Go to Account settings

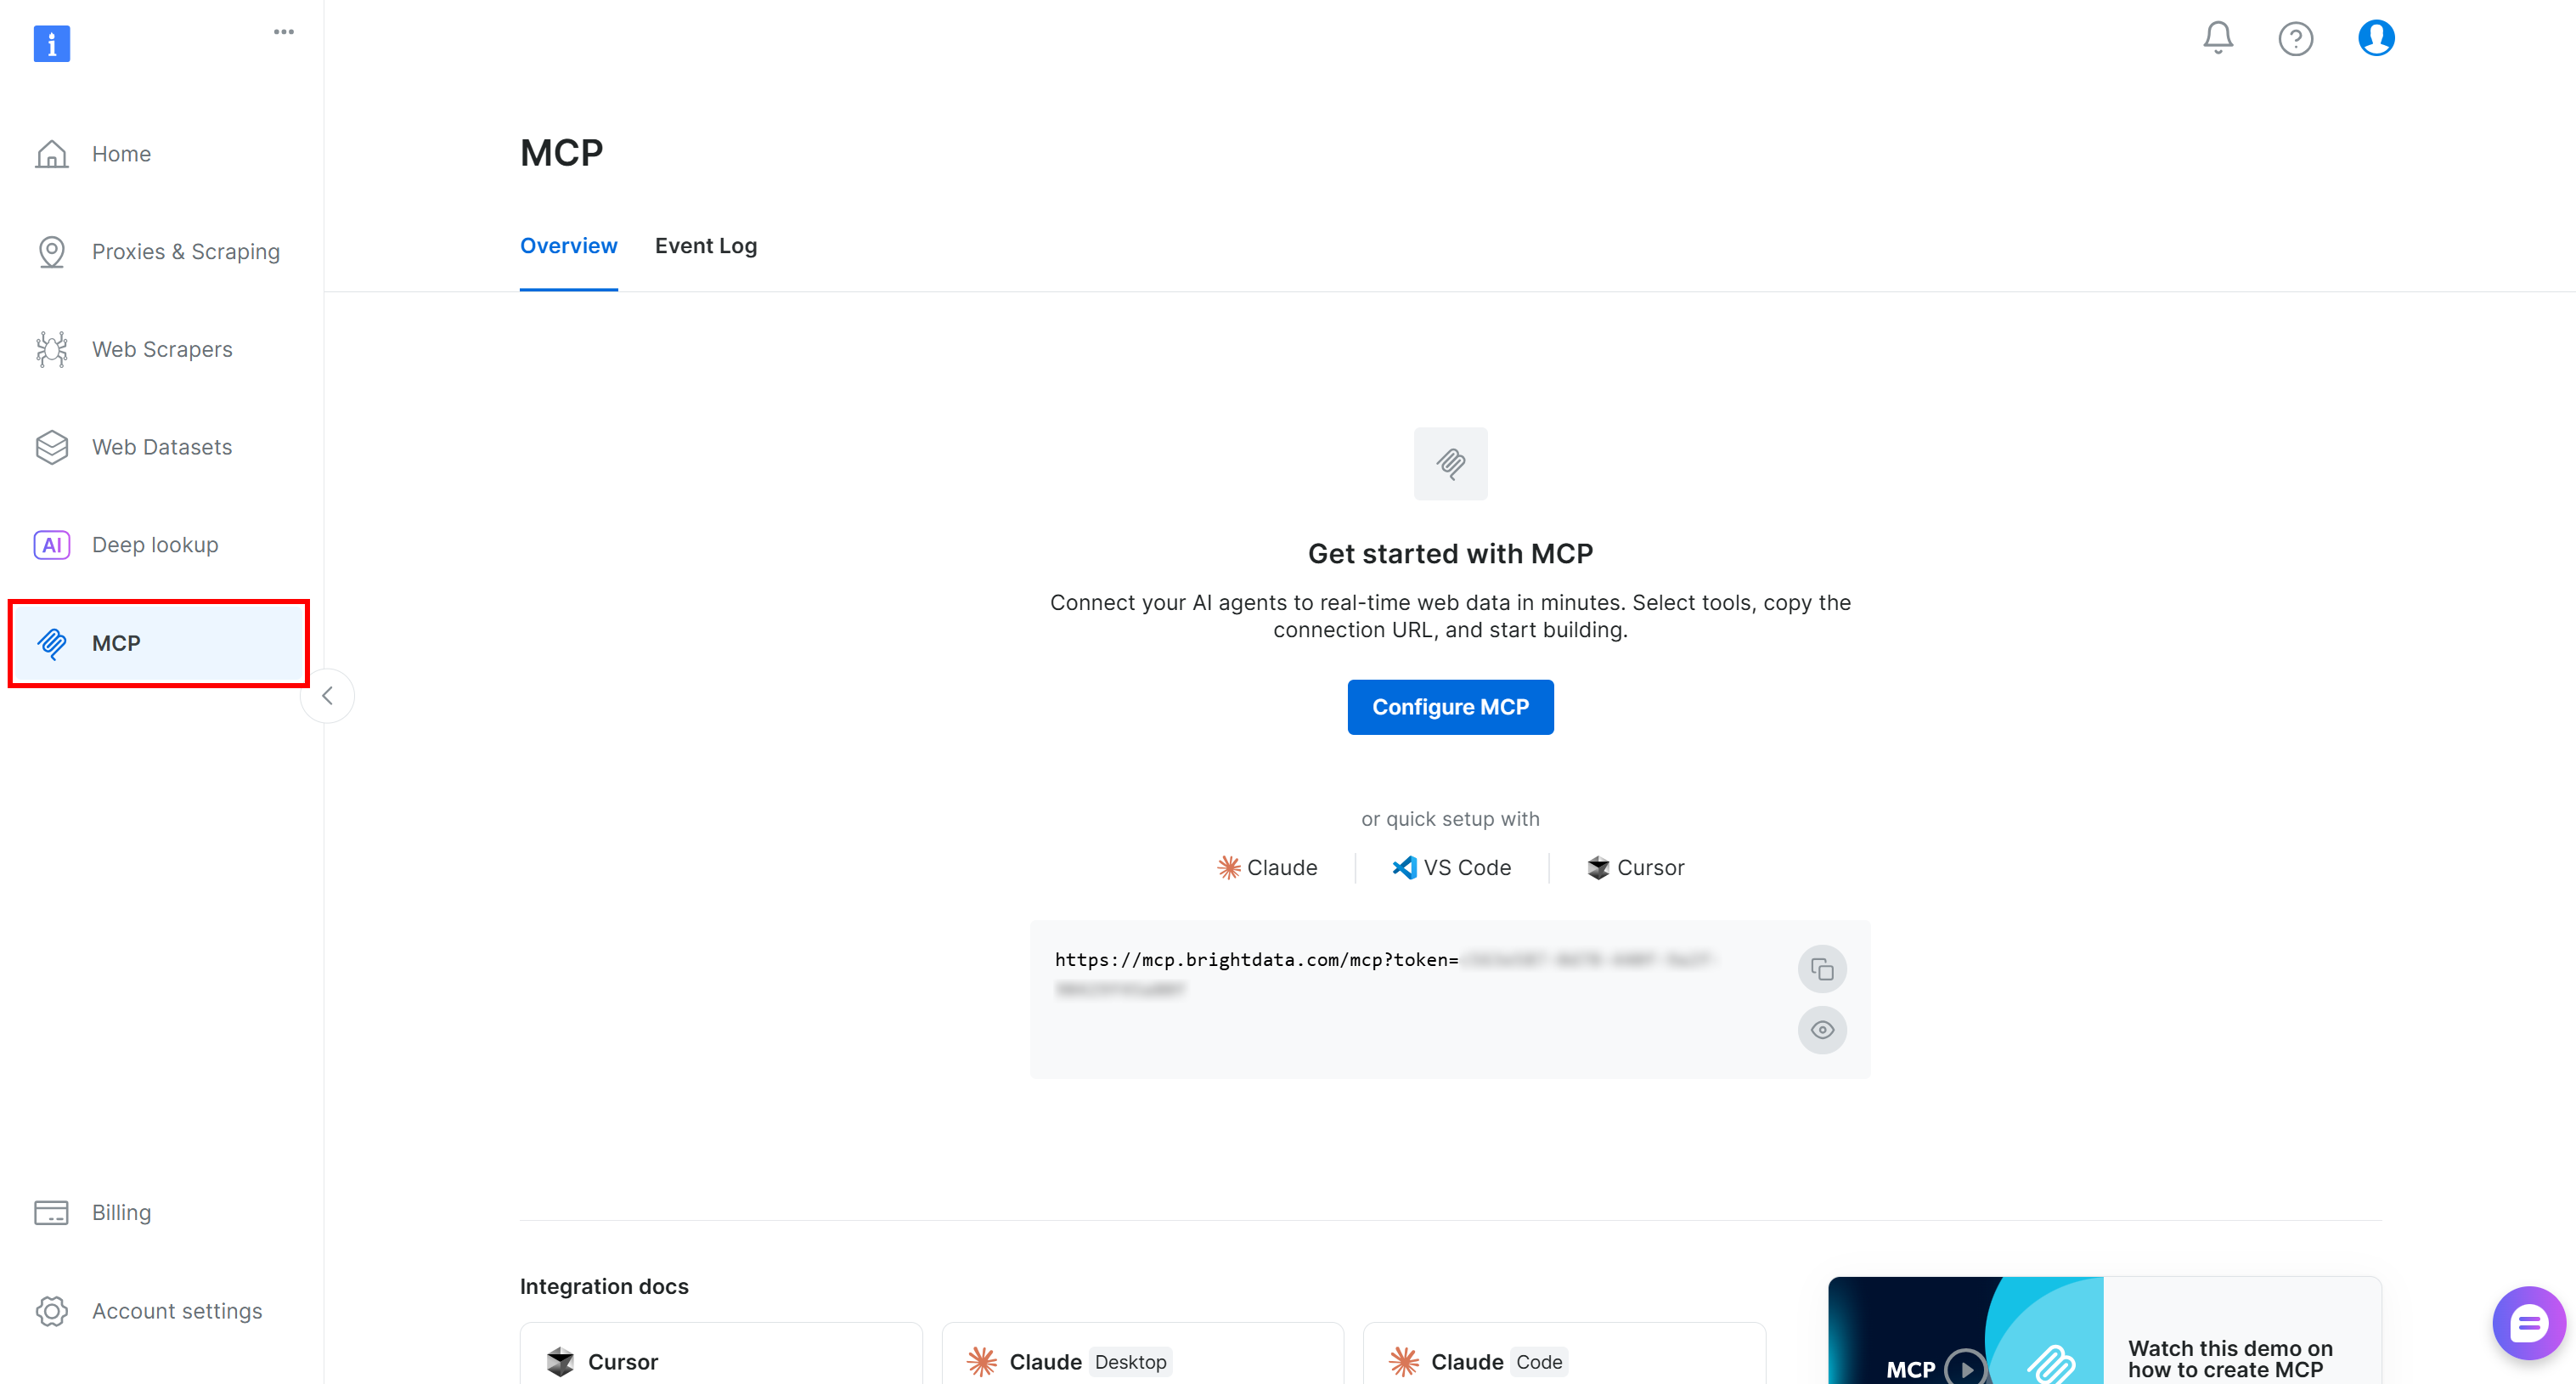pos(176,1310)
